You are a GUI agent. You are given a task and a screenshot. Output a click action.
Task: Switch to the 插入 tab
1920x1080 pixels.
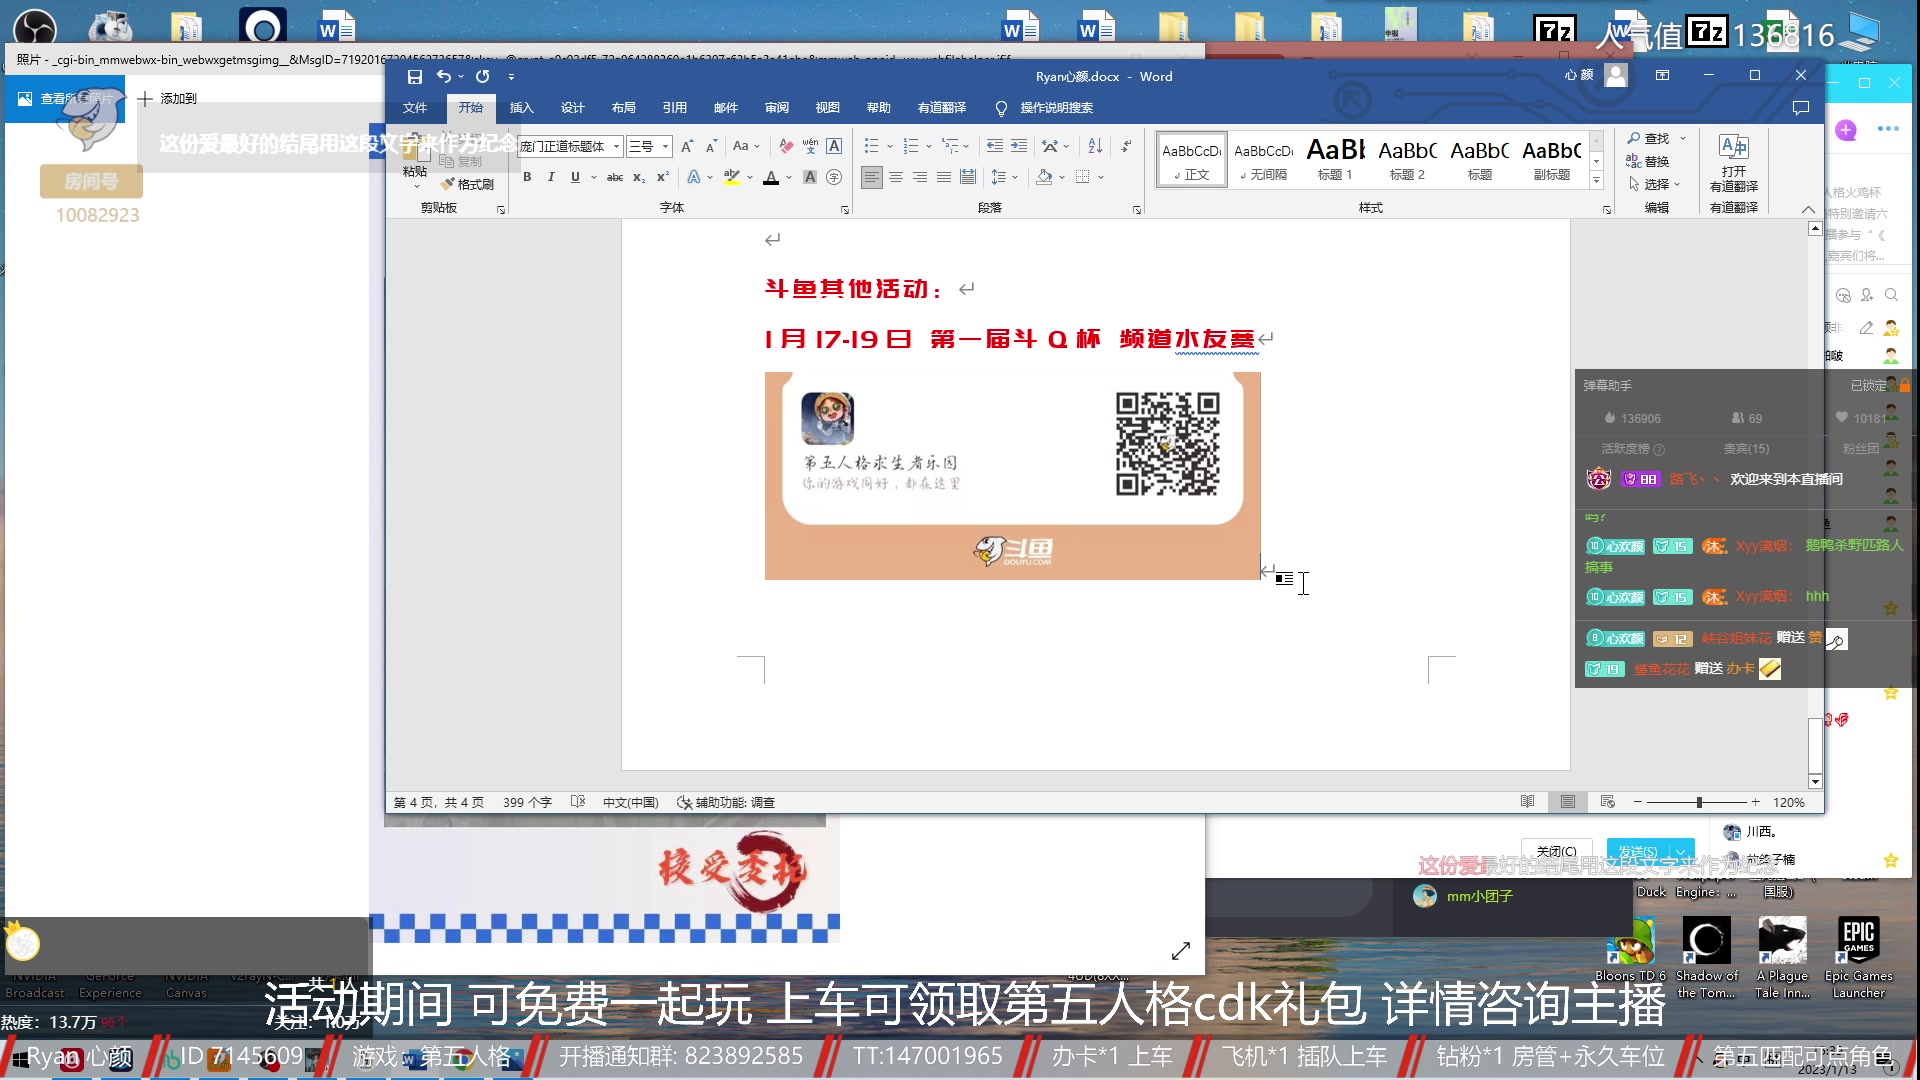[522, 108]
